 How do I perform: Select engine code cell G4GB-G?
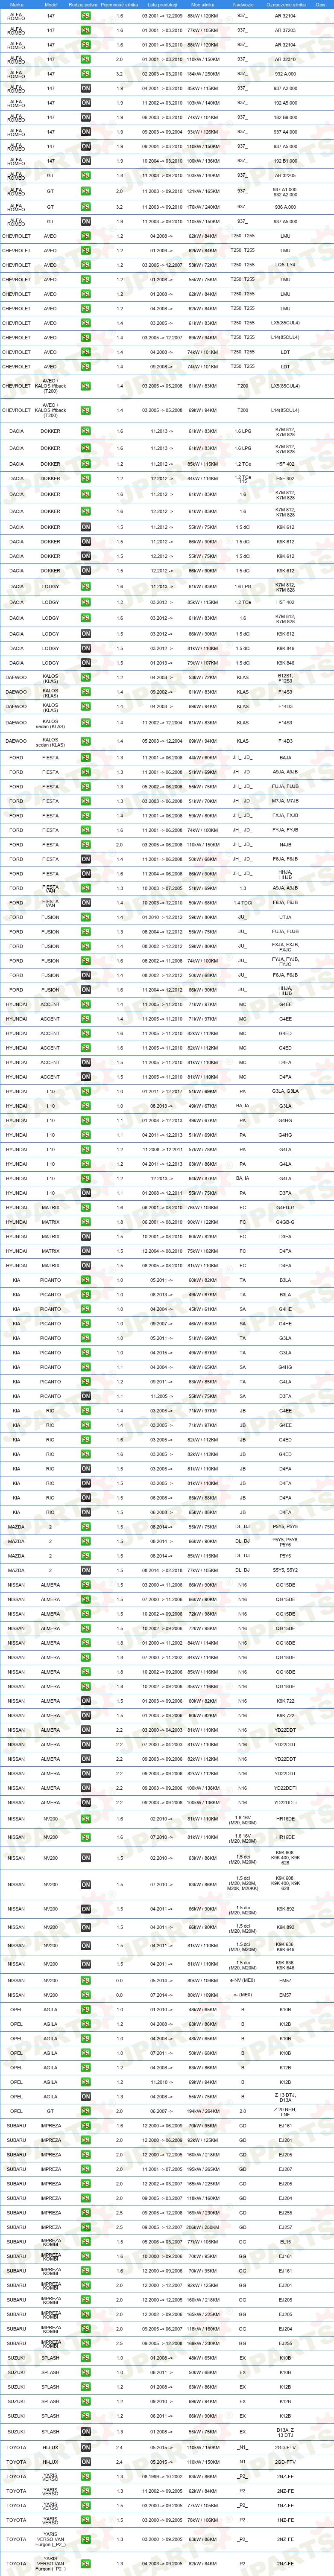[x=285, y=1222]
